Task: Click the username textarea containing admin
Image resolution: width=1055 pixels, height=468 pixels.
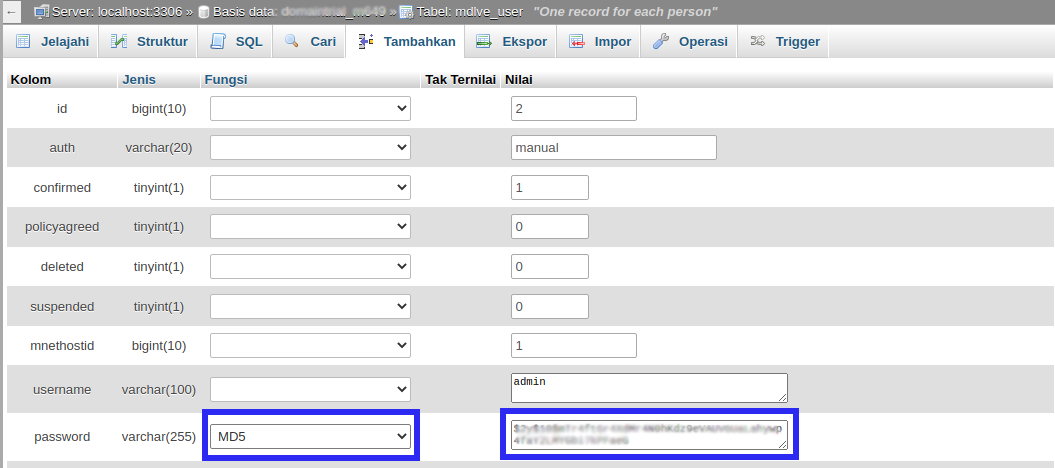Action: point(648,388)
